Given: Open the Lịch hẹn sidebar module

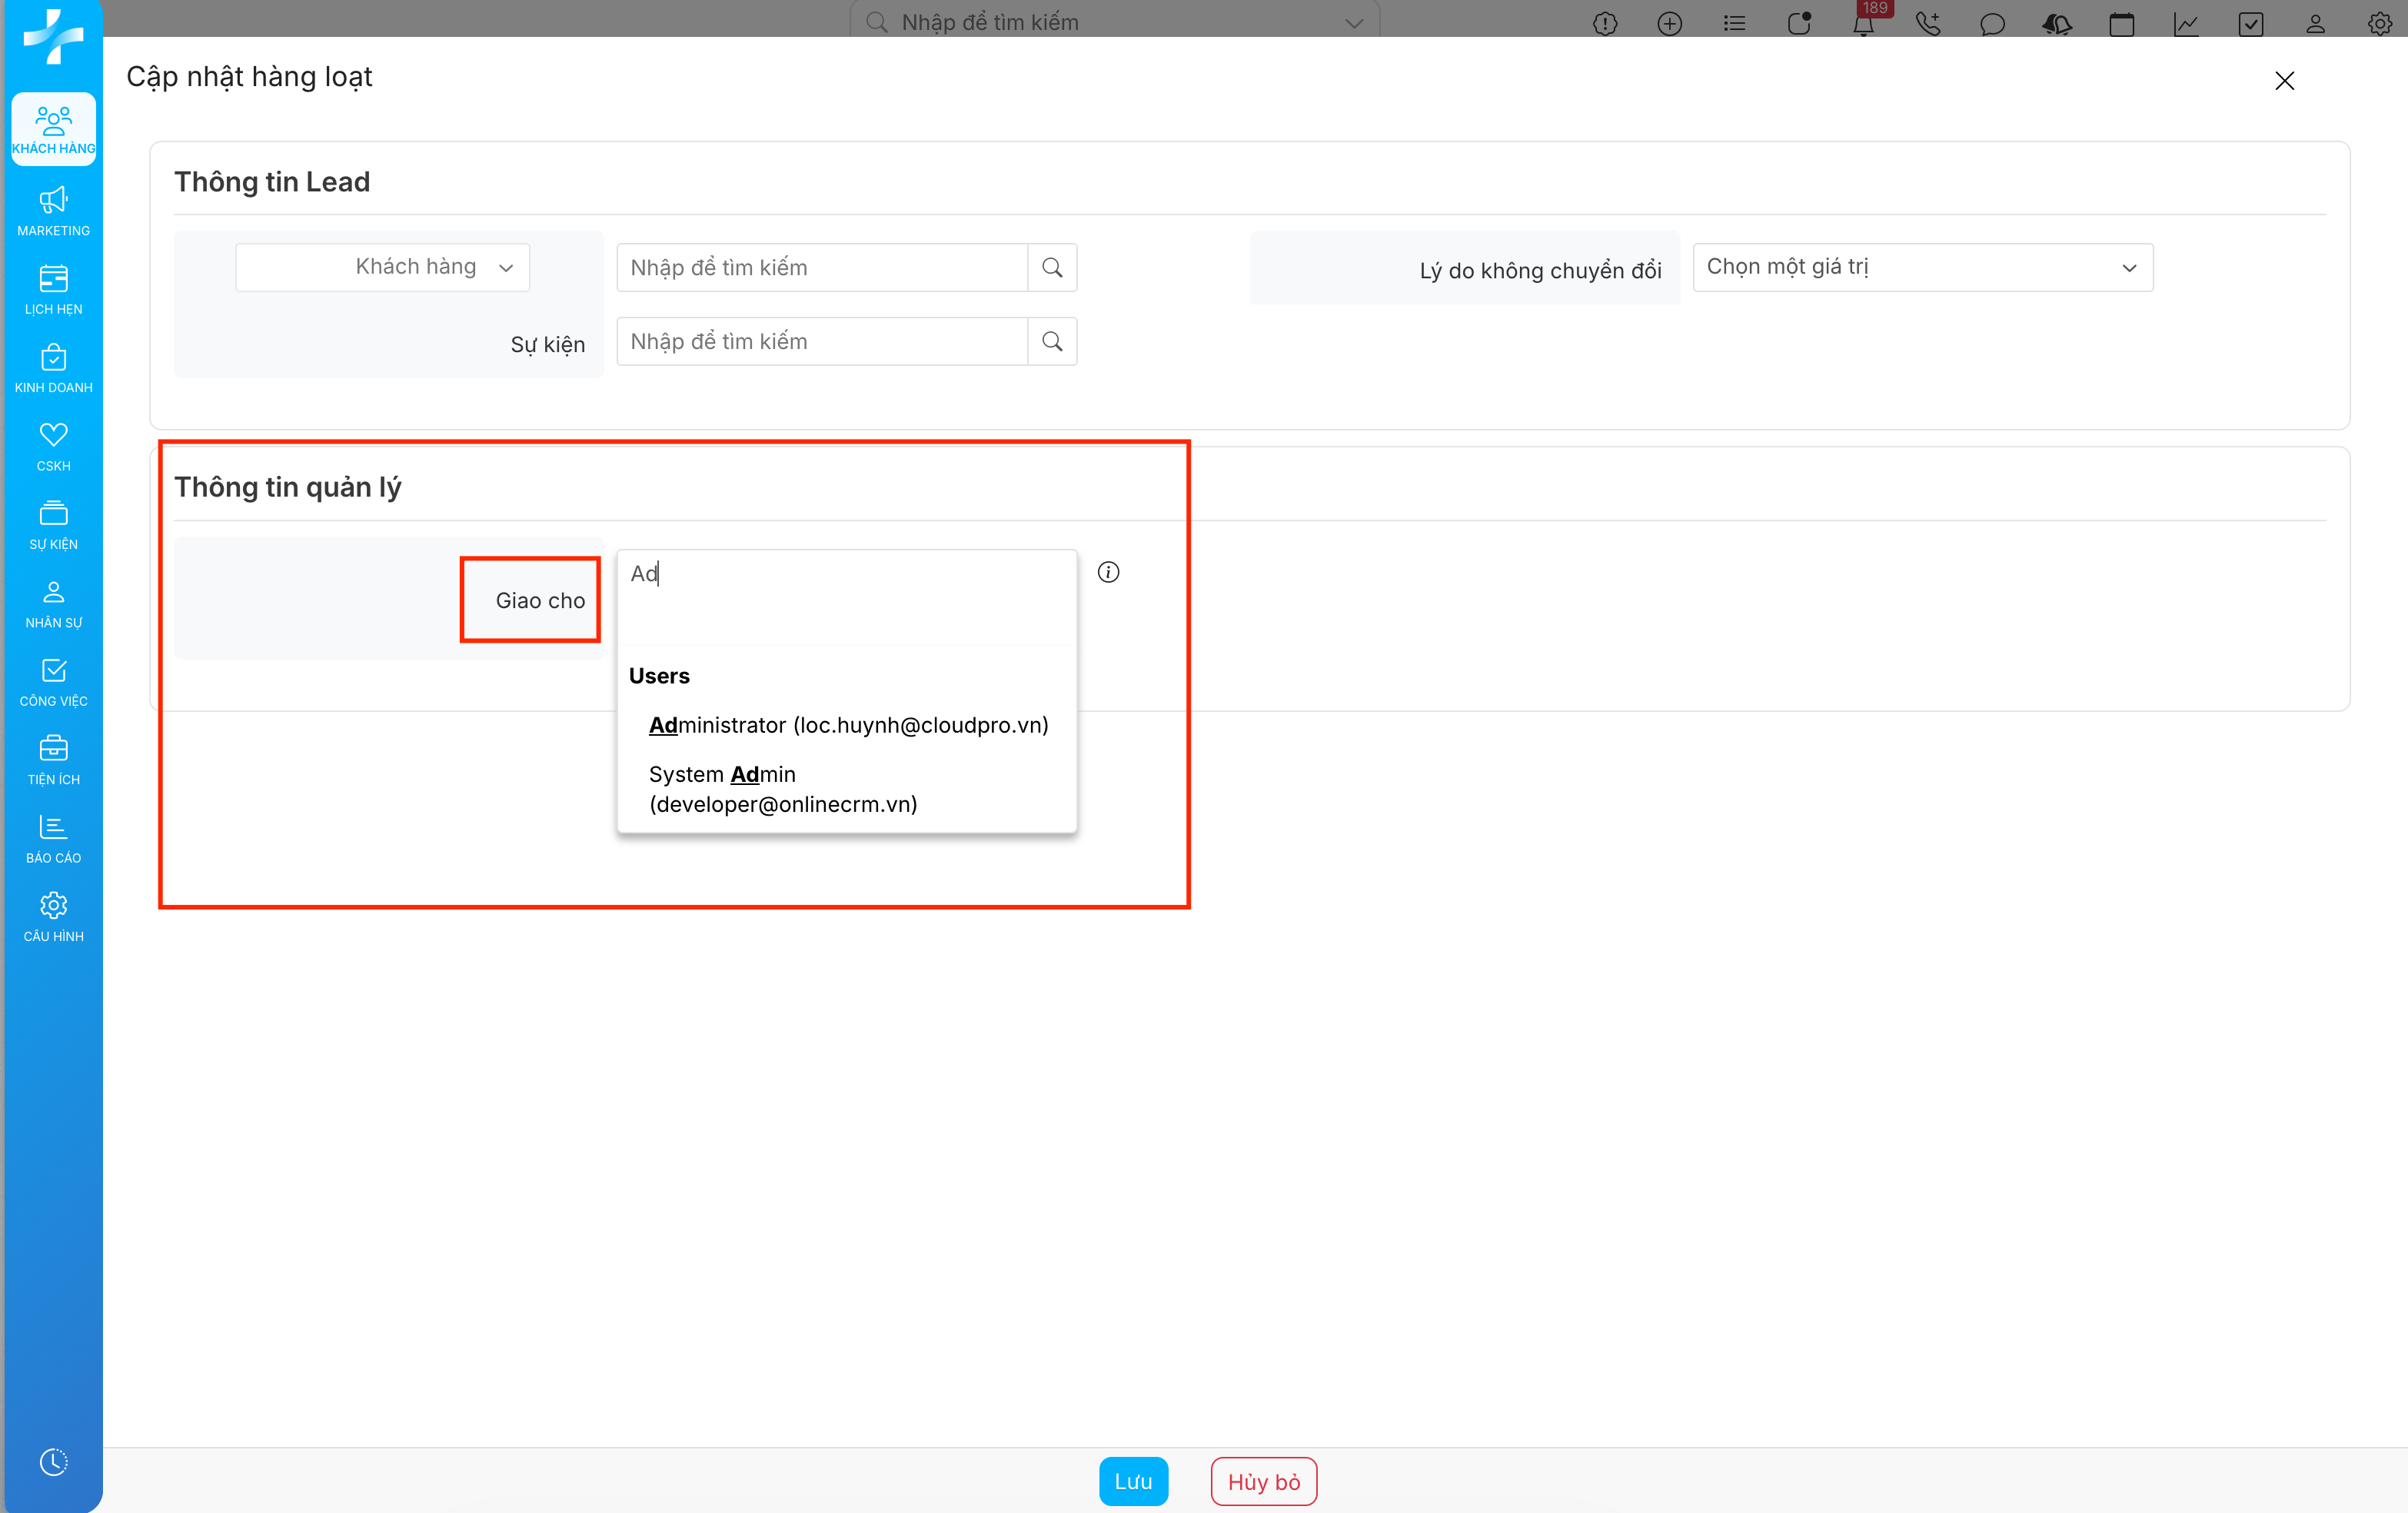Looking at the screenshot, I should point(53,289).
